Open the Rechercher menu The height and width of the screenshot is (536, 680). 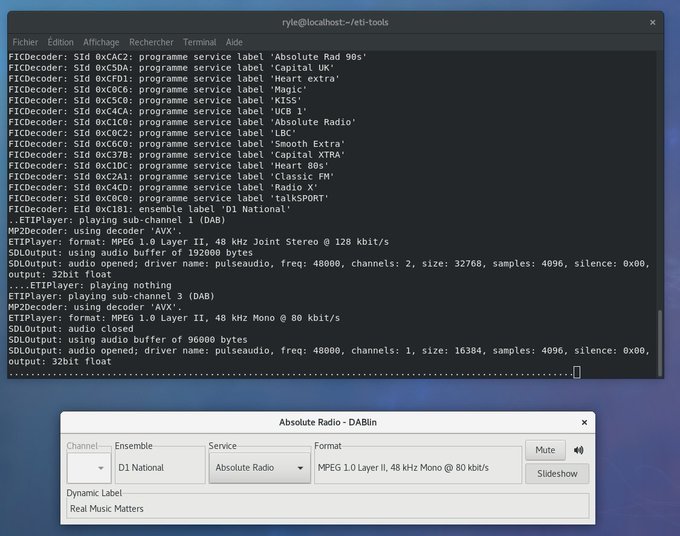151,42
